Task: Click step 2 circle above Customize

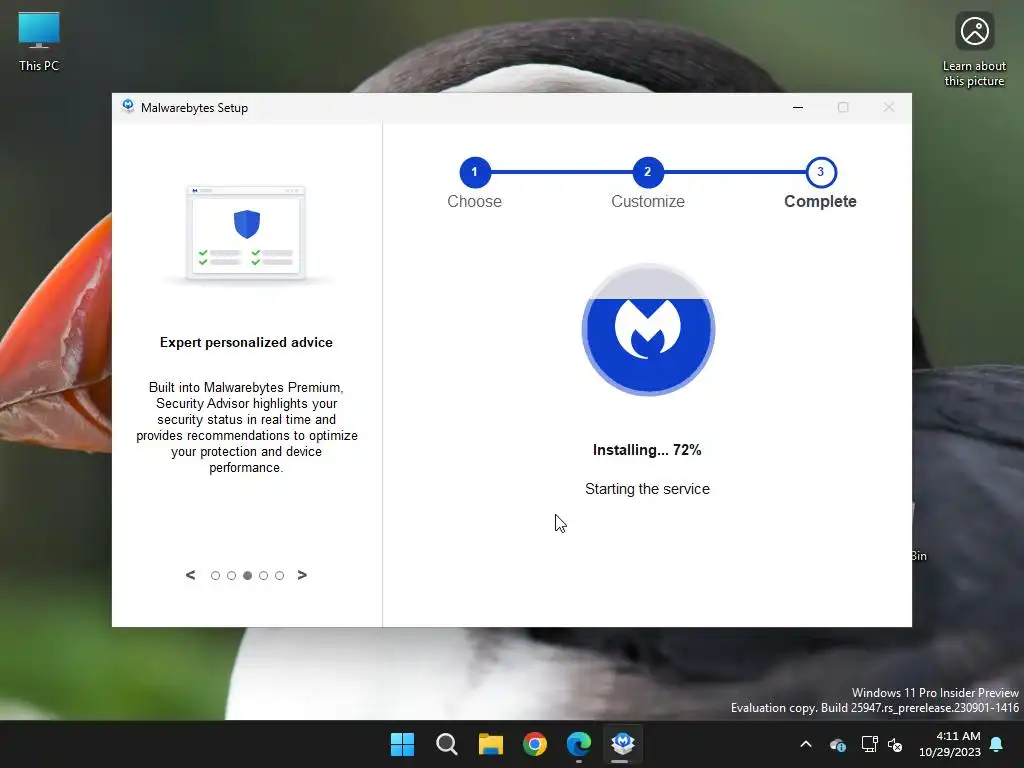Action: (x=648, y=172)
